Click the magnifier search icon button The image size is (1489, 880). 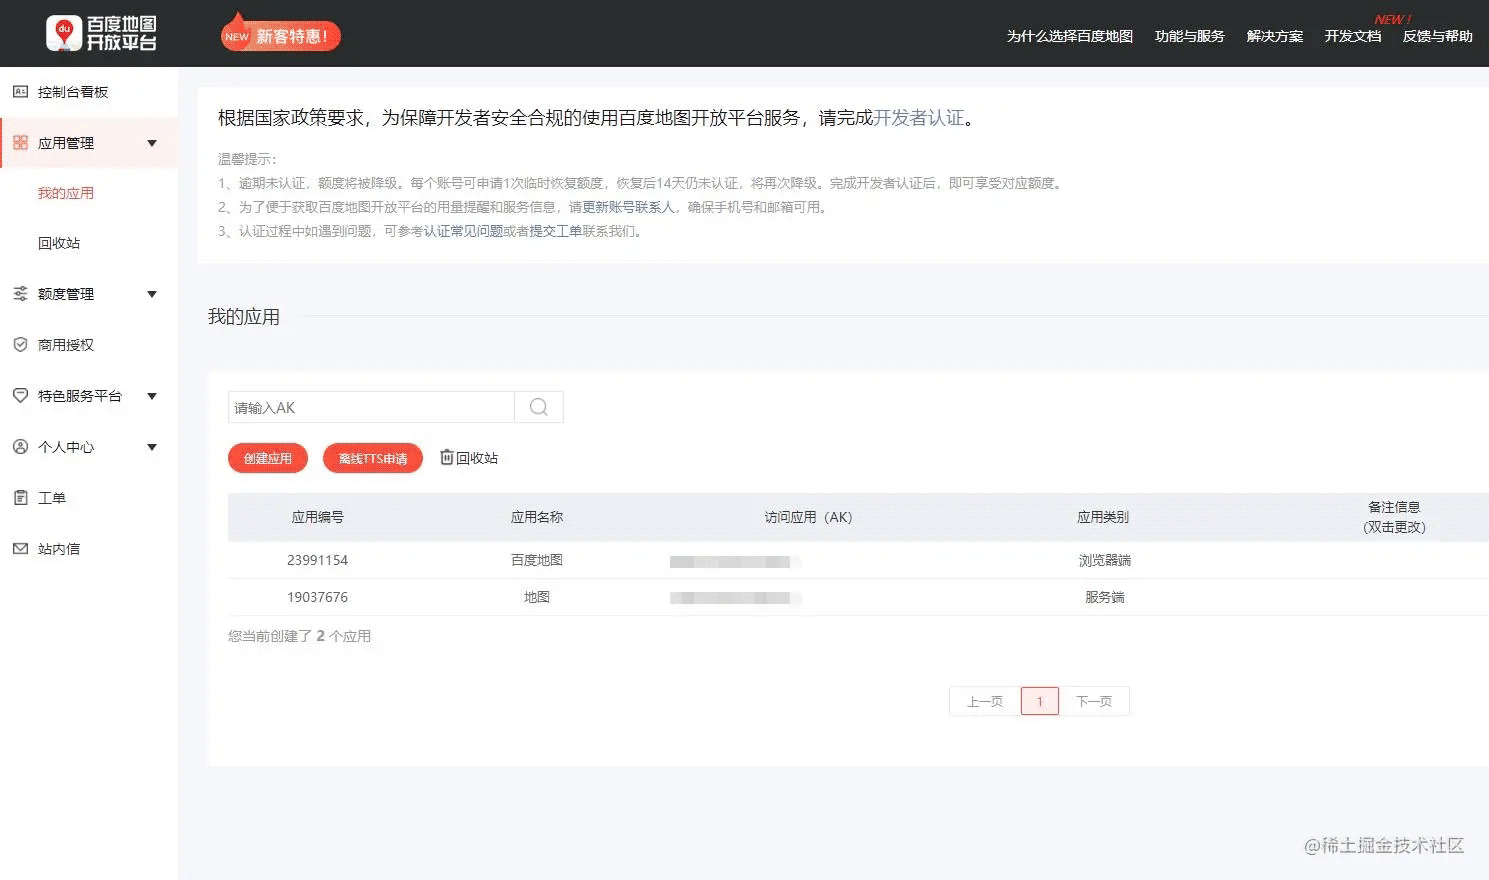click(538, 407)
